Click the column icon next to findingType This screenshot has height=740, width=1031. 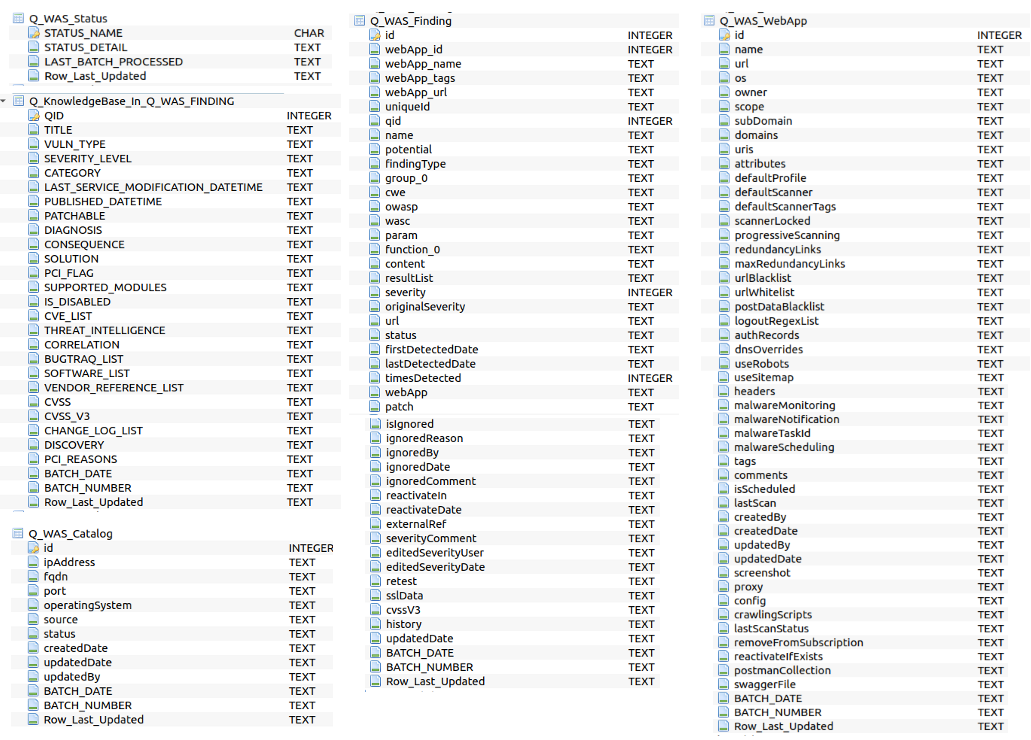pyautogui.click(x=375, y=164)
